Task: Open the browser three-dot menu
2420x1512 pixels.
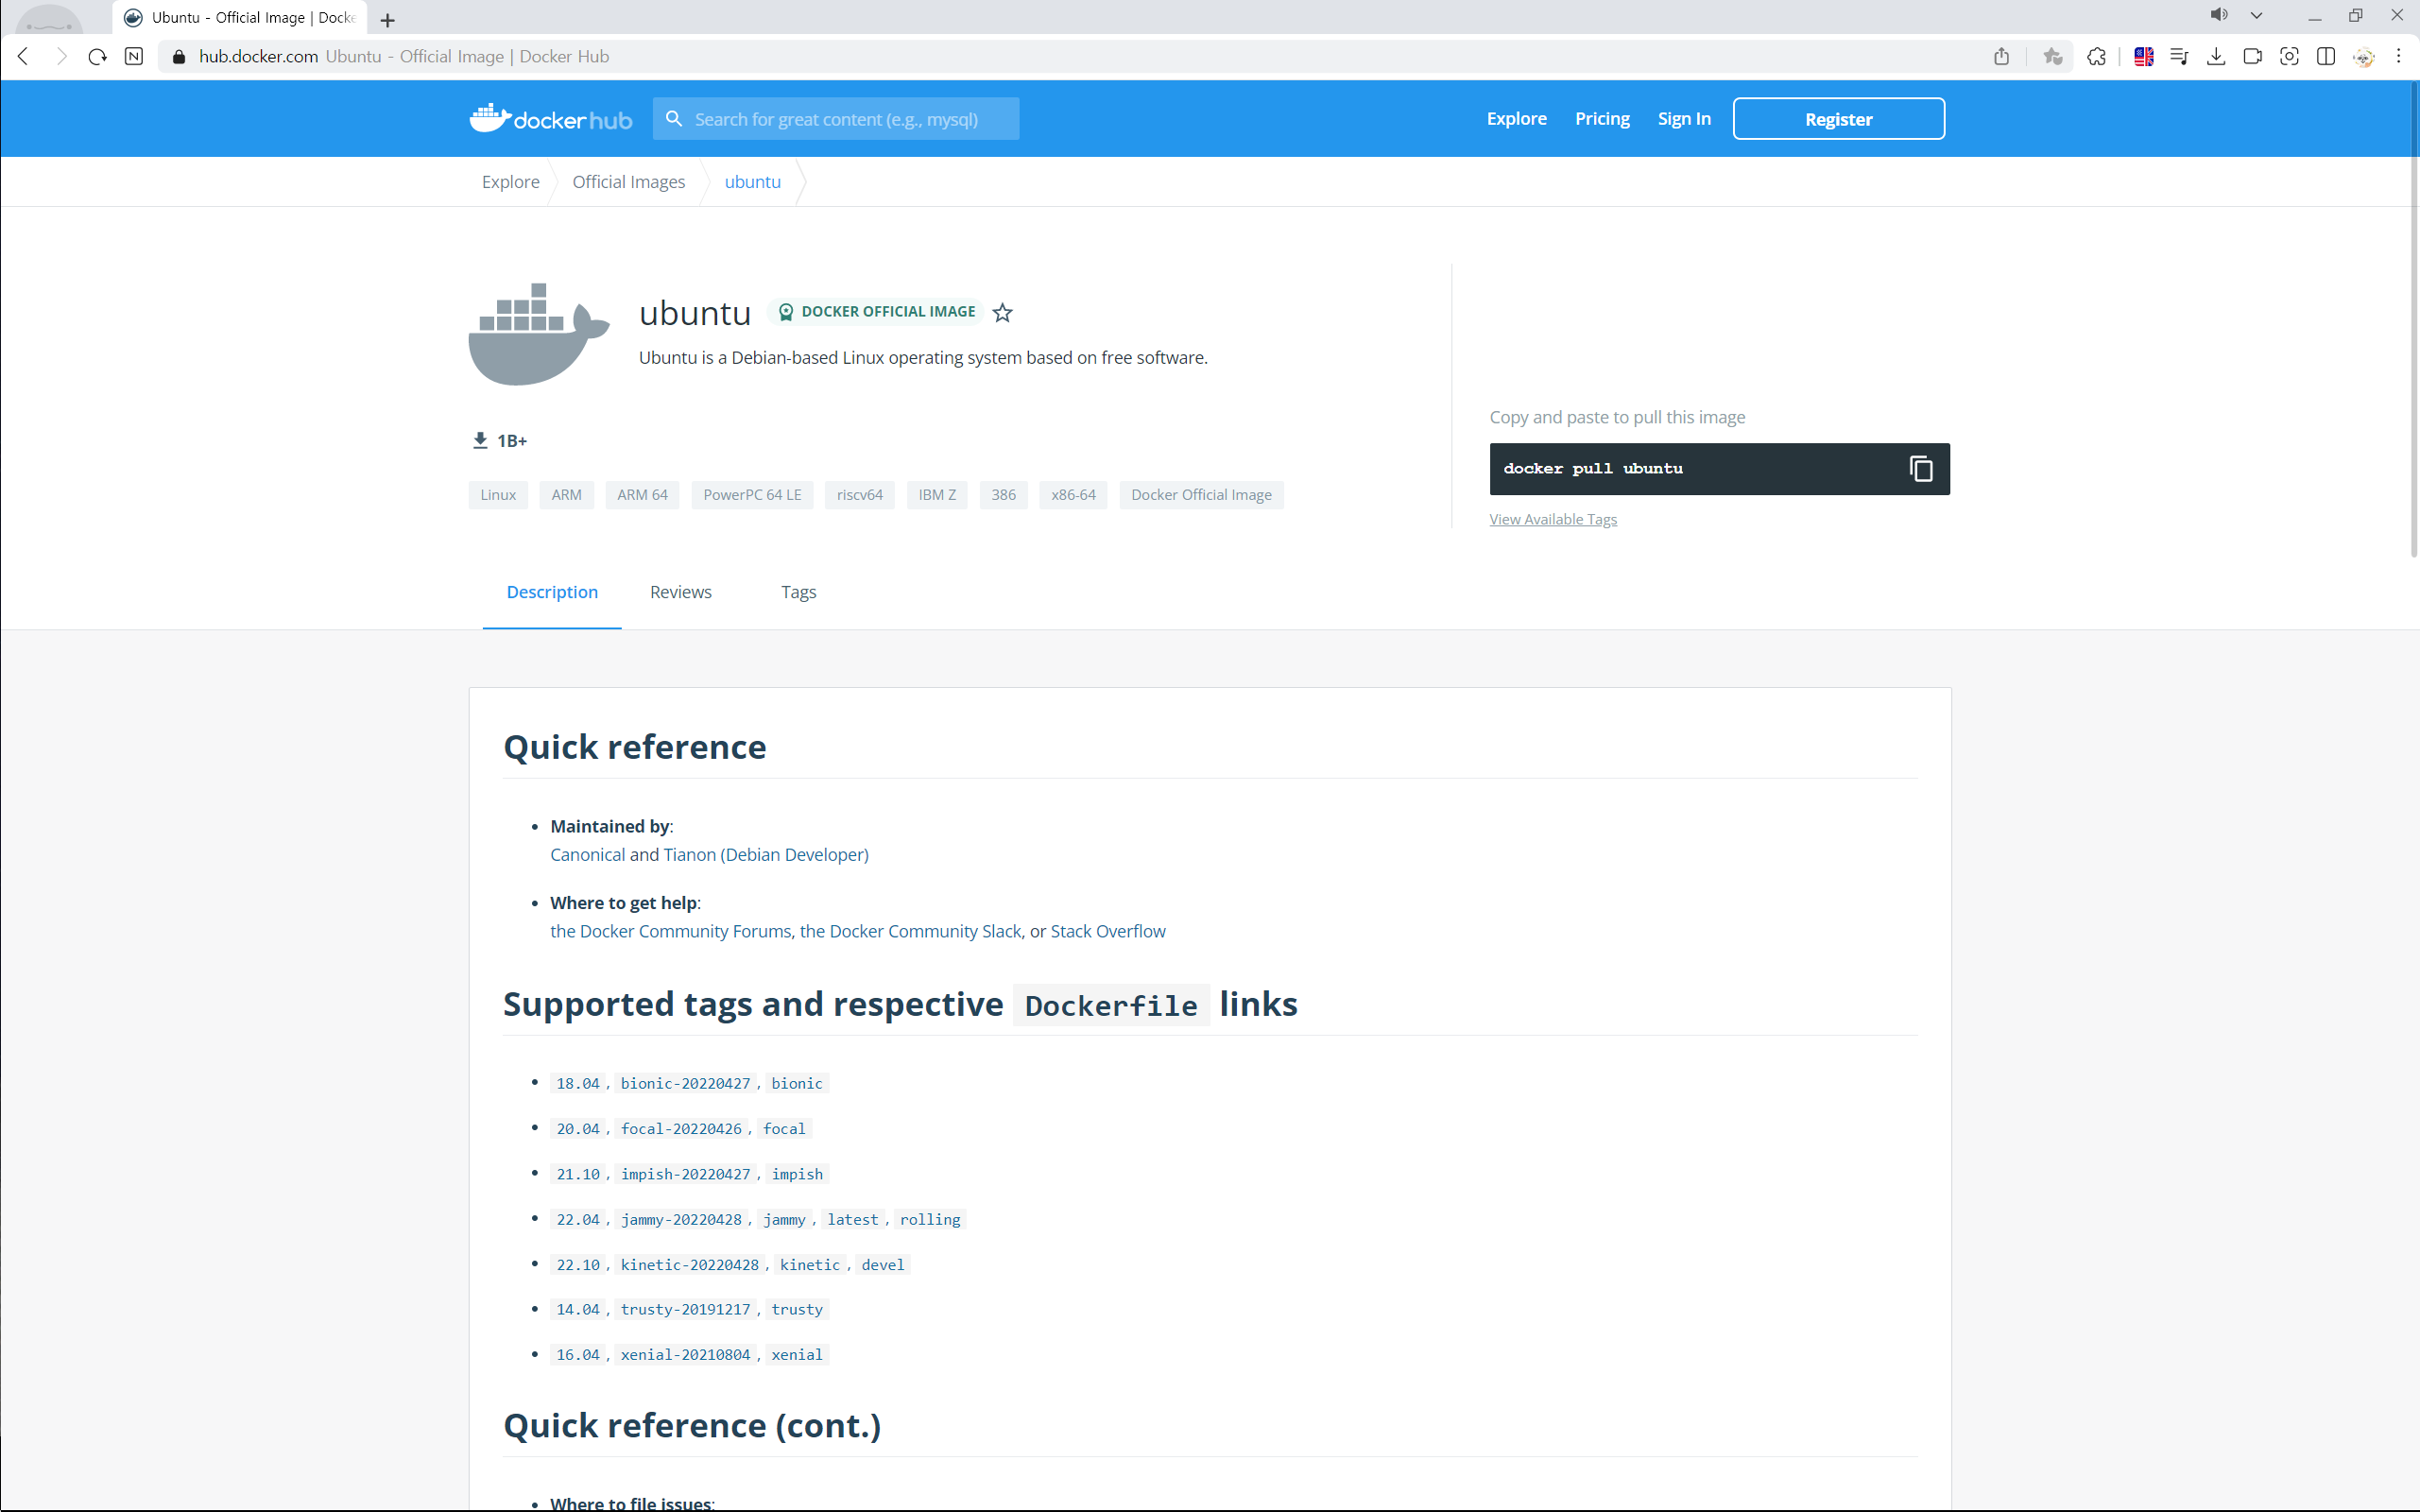Action: [x=2398, y=57]
